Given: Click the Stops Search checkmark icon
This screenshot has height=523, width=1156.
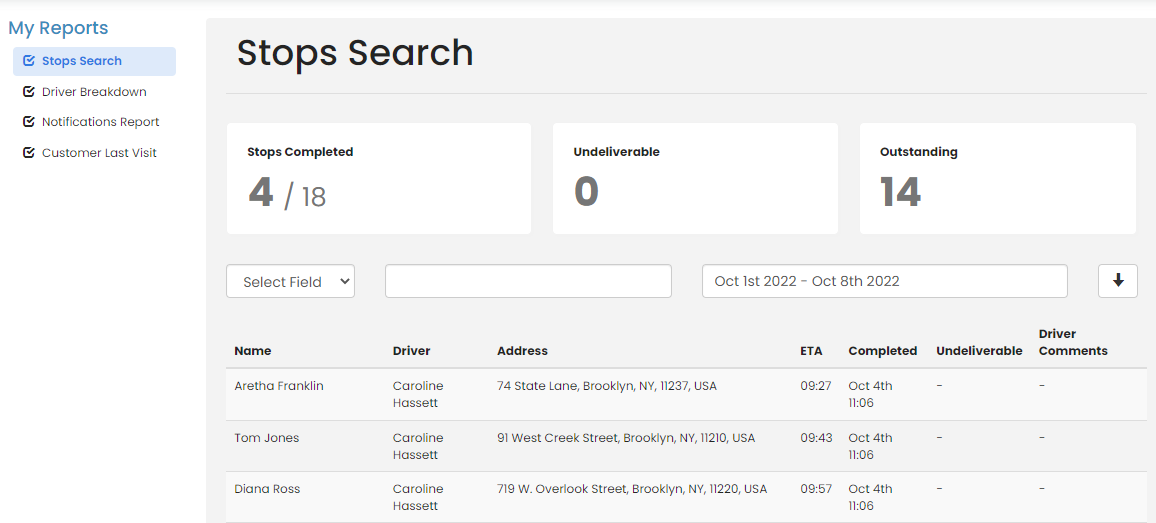Looking at the screenshot, I should 29,61.
